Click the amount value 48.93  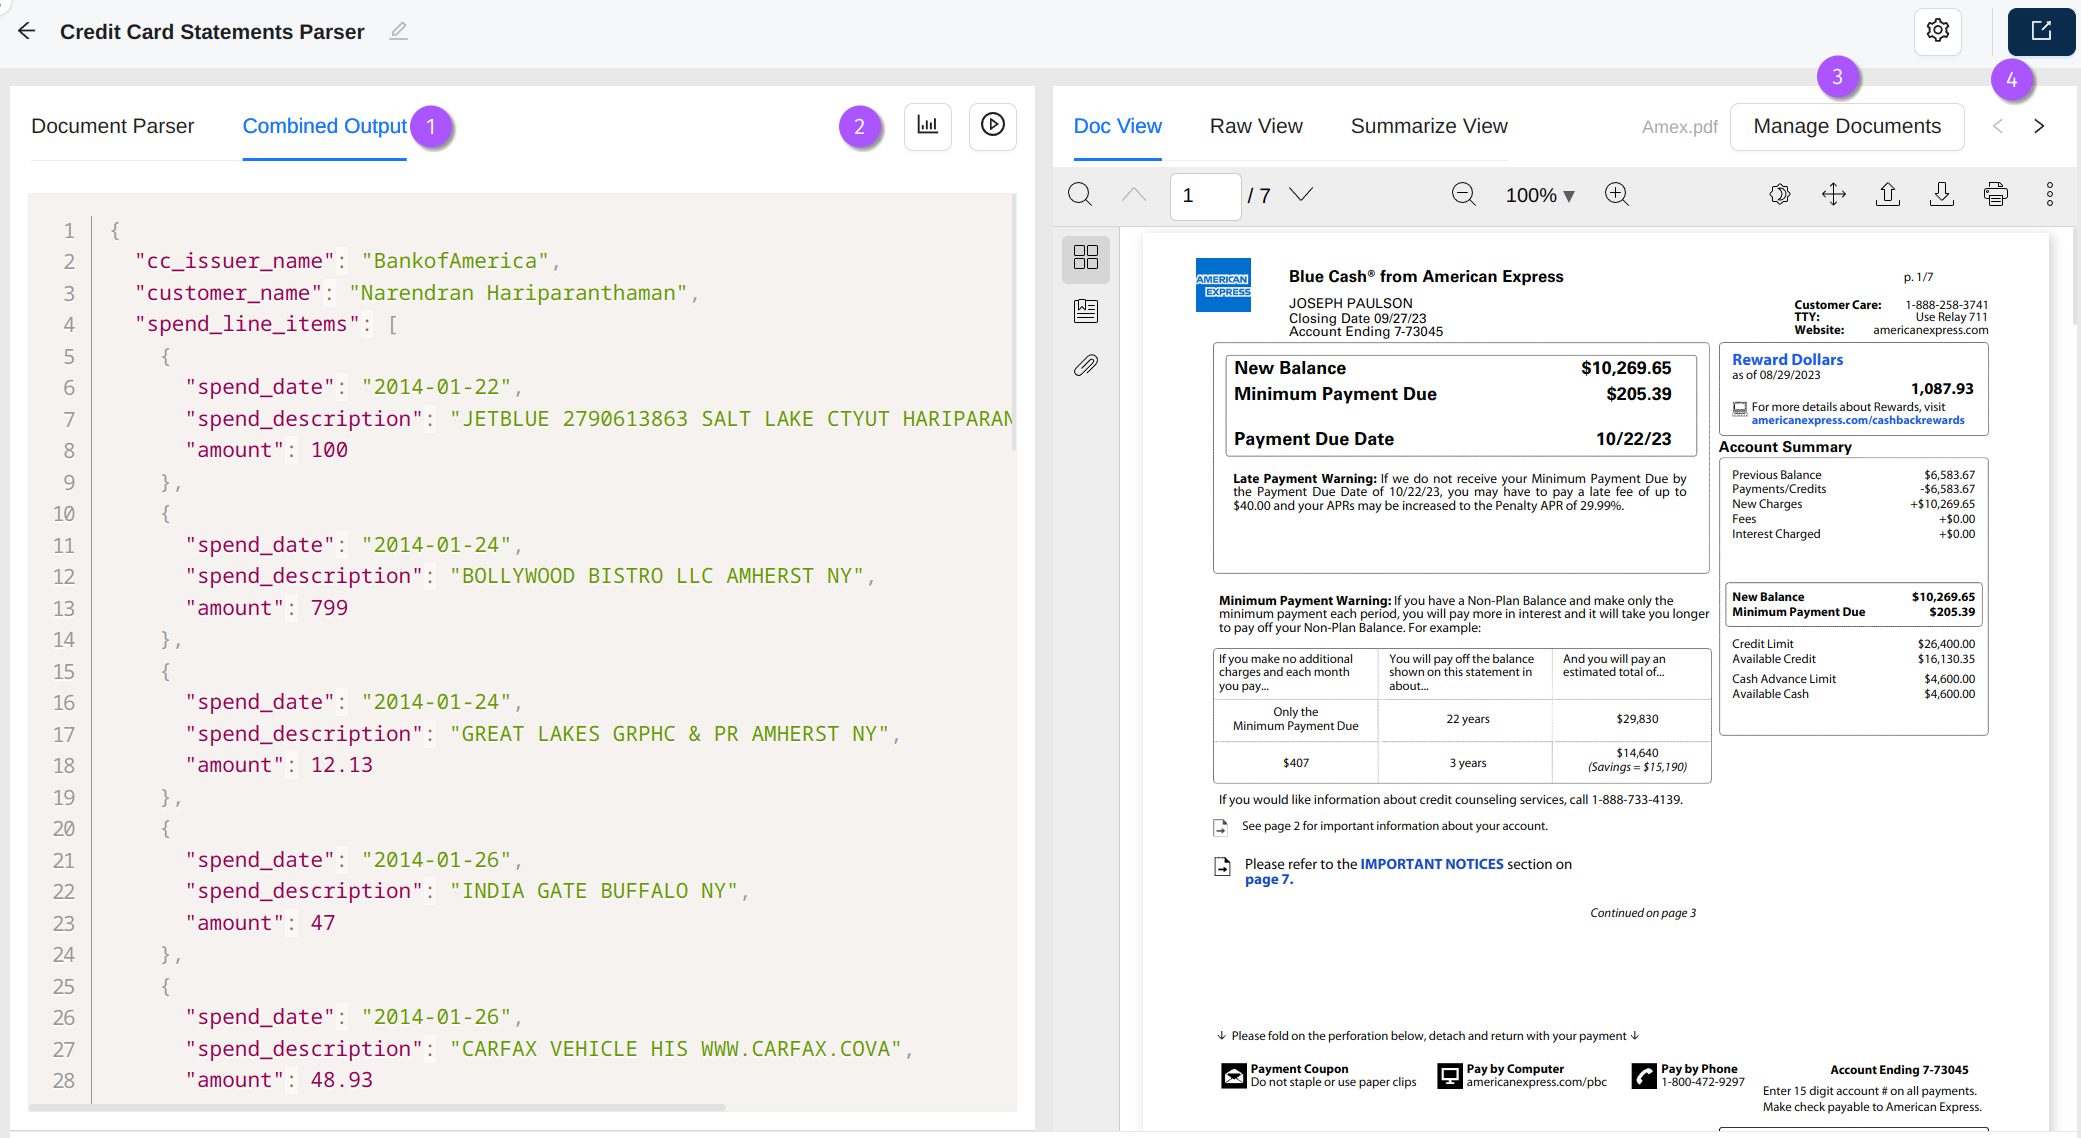[x=341, y=1080]
